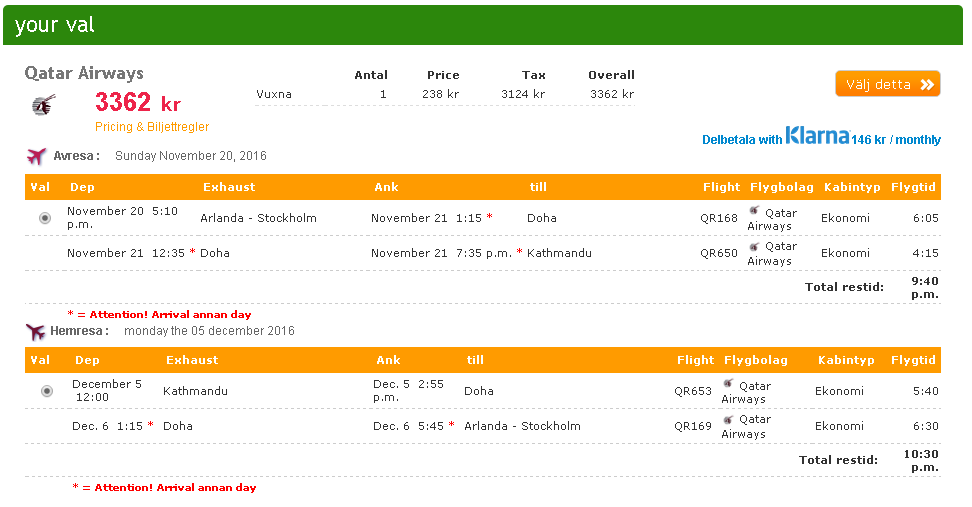Viewport: 972px width, 507px height.
Task: Click flight duration 6:30 in the QR169 row
Action: click(926, 426)
